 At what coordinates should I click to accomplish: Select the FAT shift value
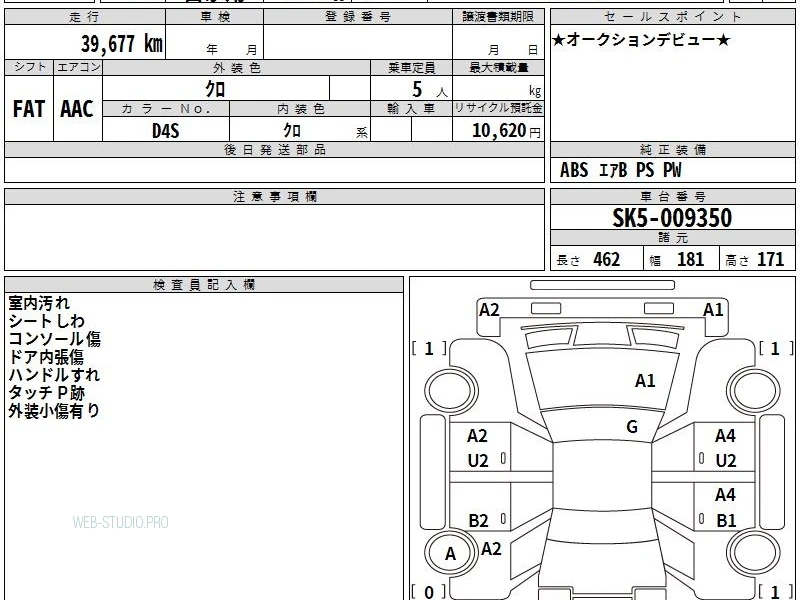click(x=29, y=109)
